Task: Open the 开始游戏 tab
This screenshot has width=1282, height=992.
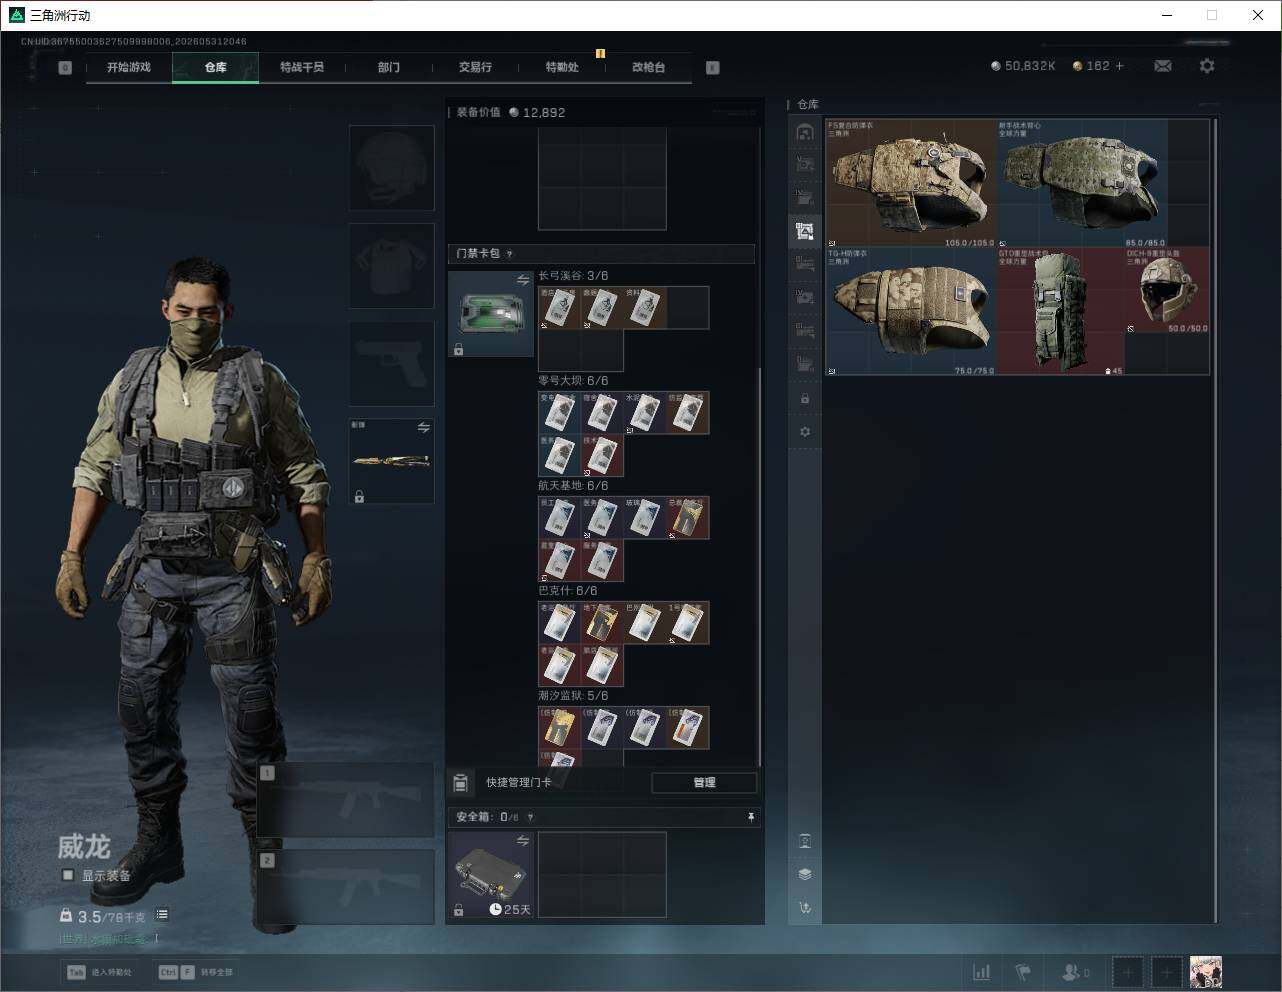Action: 129,67
